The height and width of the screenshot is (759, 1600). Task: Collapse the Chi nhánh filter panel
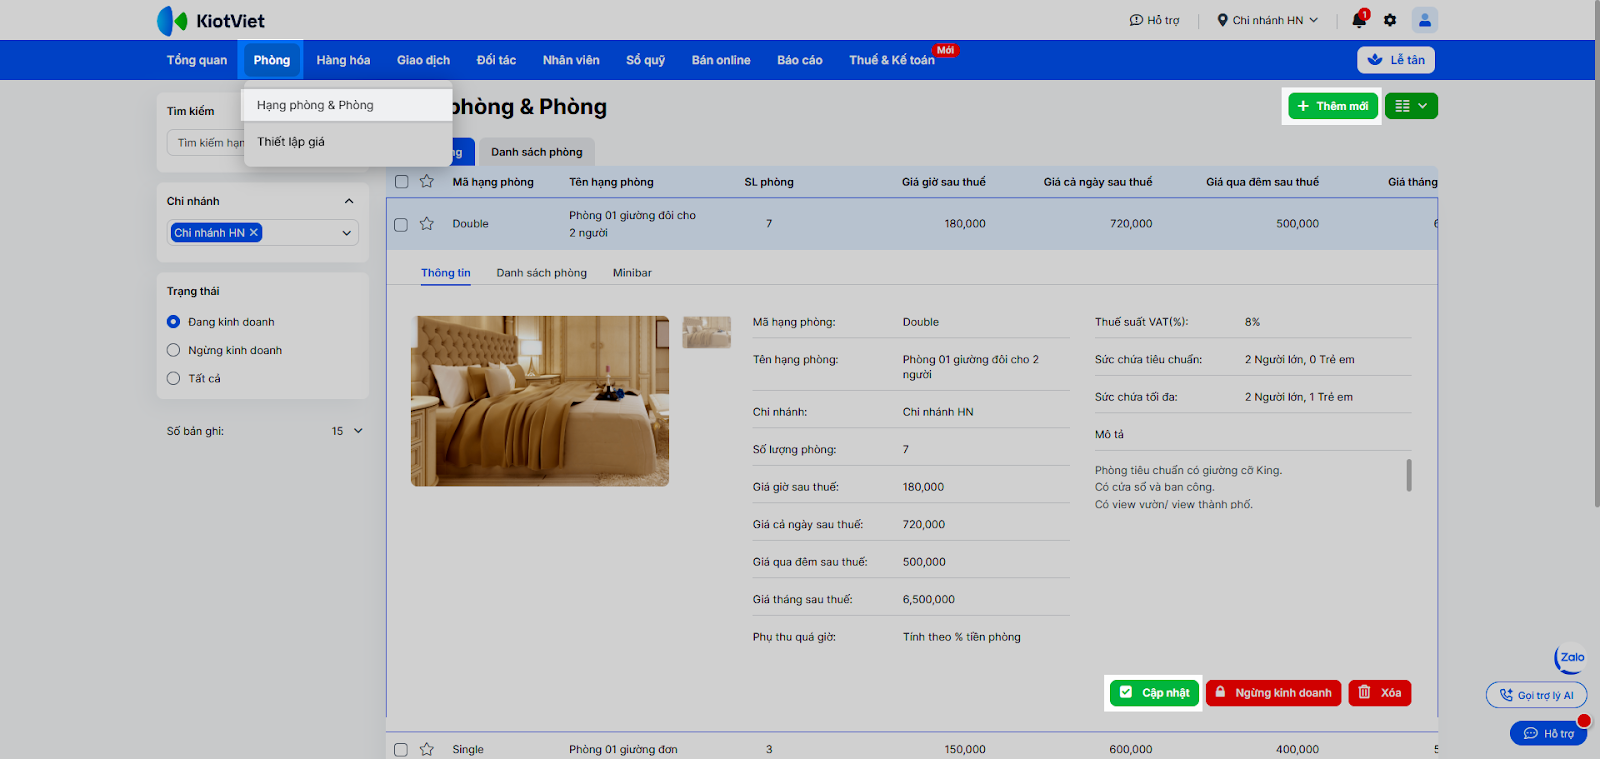[349, 201]
